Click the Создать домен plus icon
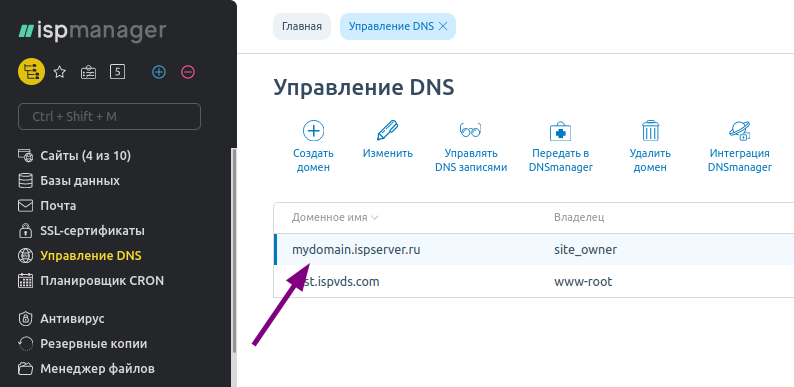Image resolution: width=794 pixels, height=387 pixels. [x=313, y=131]
